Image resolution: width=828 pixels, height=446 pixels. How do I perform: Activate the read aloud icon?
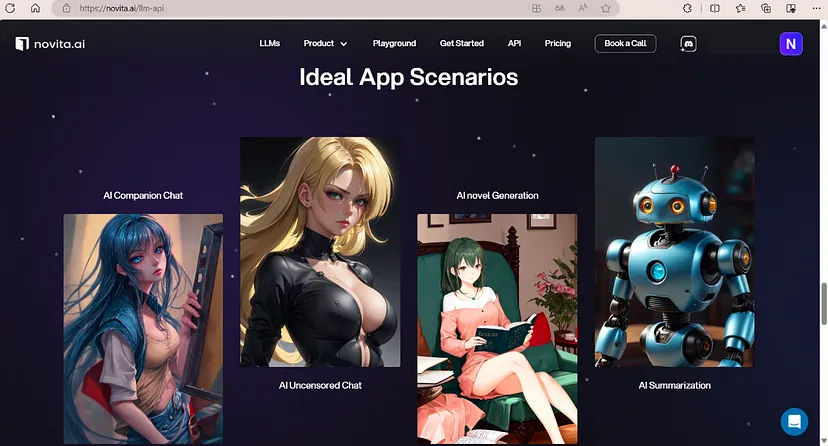582,8
